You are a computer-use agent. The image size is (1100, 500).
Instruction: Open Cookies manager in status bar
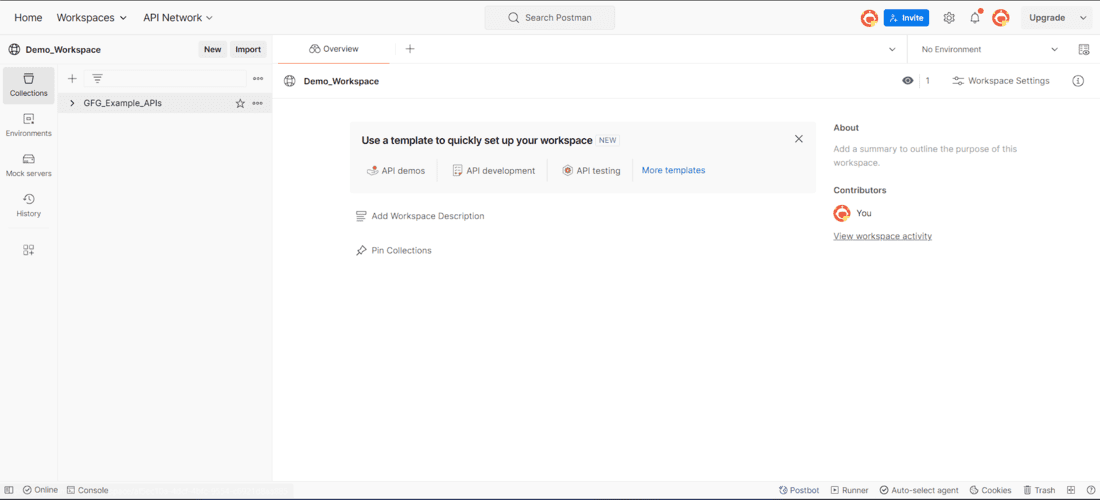[991, 490]
